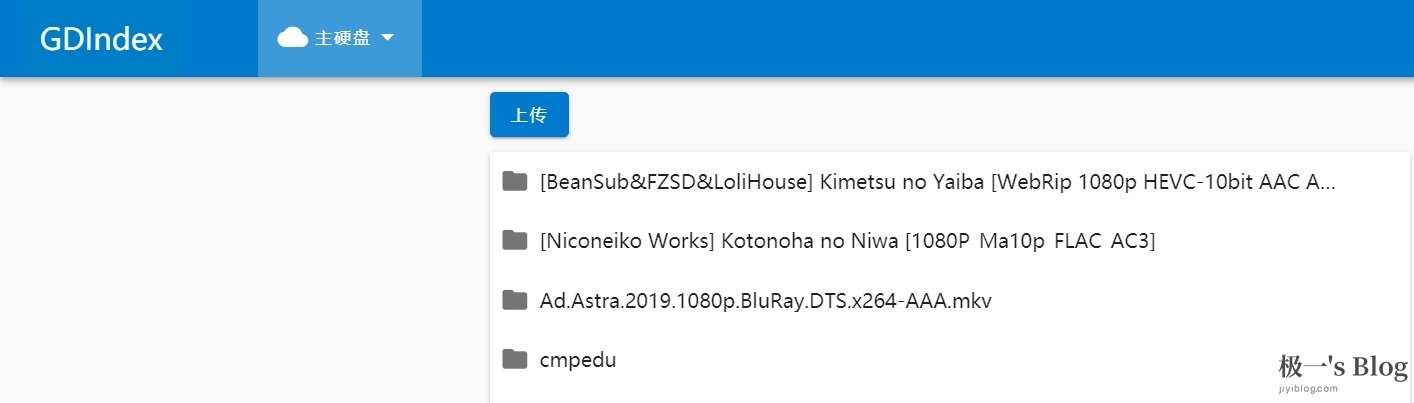1414x403 pixels.
Task: Click the jiyiblog.com watermark URL
Action: 1308,388
